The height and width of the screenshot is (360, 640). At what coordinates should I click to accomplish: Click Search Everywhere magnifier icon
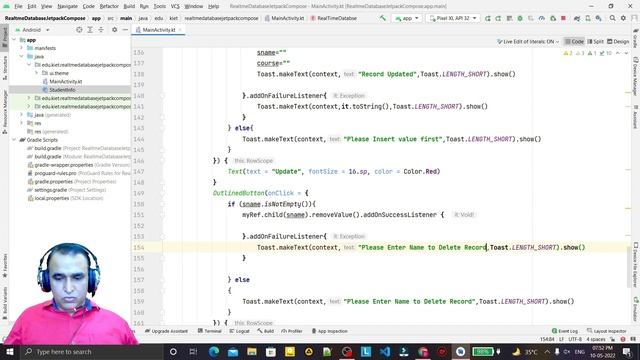tap(613, 18)
